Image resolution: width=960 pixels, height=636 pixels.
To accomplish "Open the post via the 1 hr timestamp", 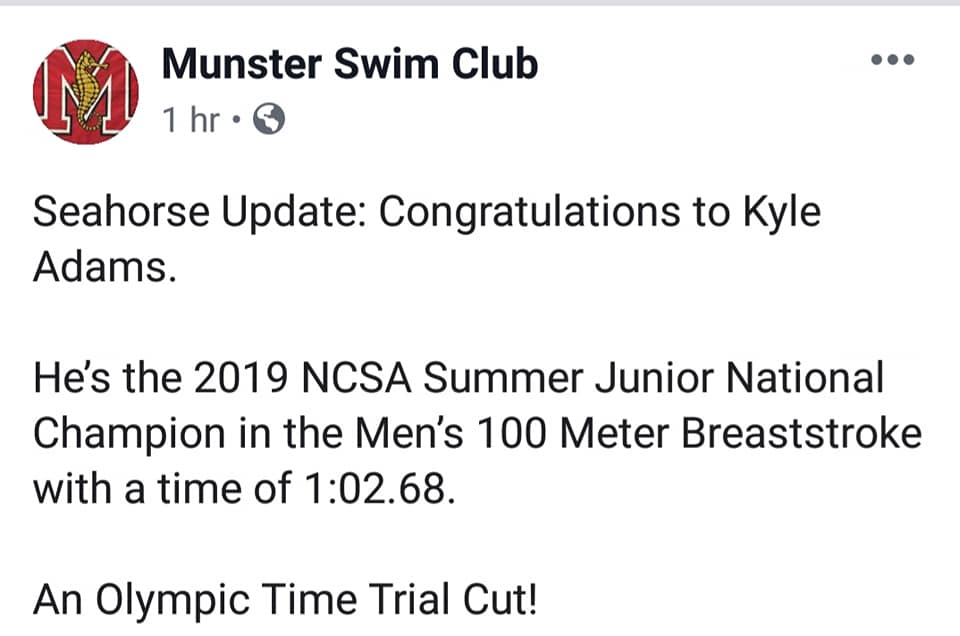I will (190, 119).
